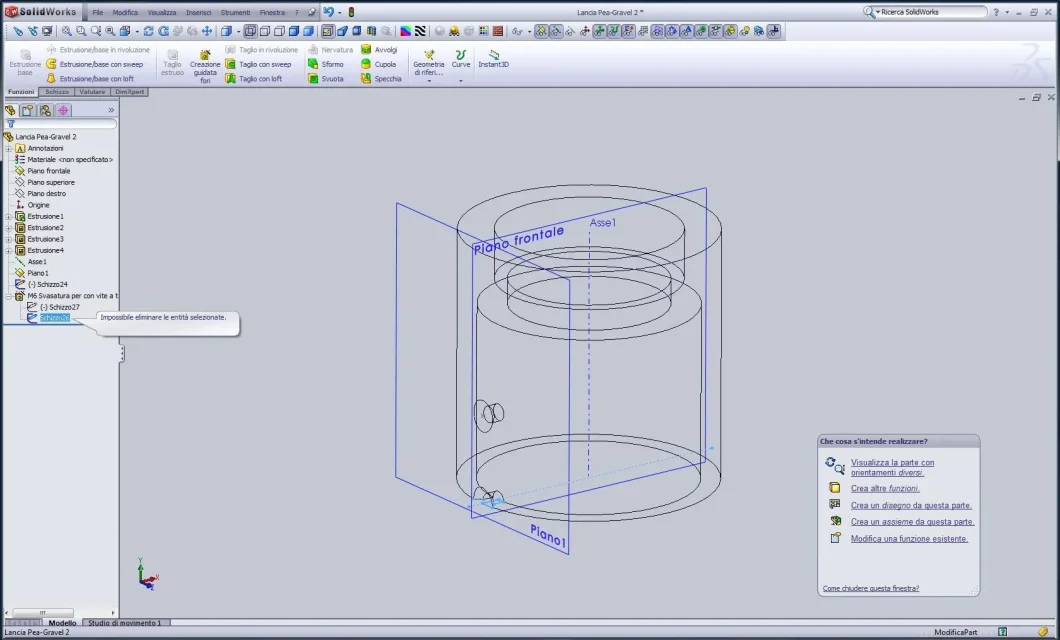The image size is (1060, 640).
Task: Toggle the rebuild traffic light icon
Action: click(x=351, y=12)
